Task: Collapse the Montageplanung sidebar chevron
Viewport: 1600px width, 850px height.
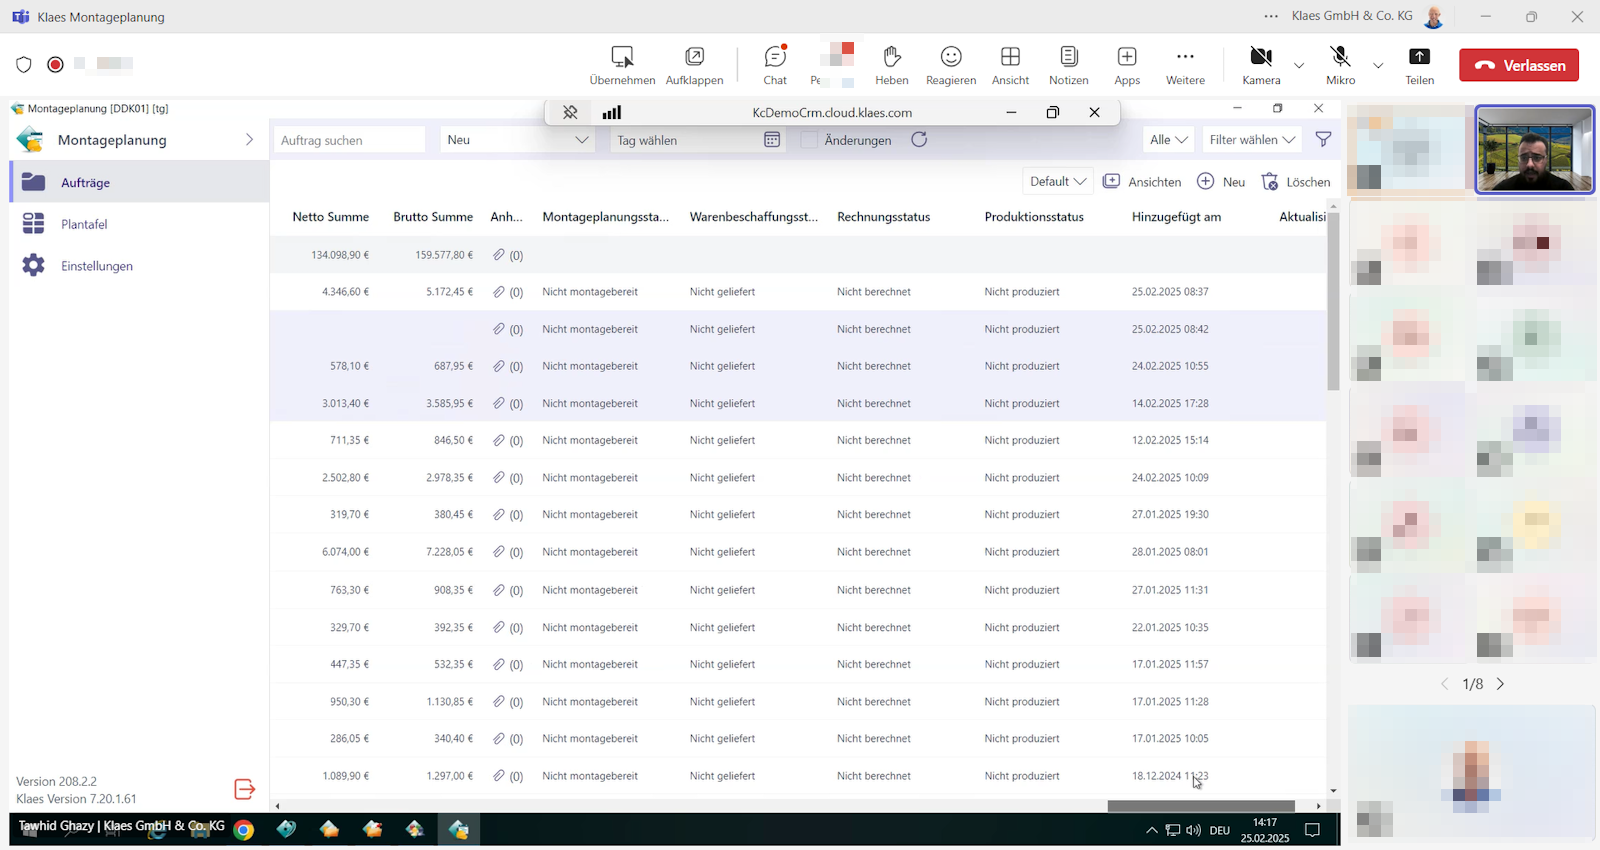Action: click(249, 140)
